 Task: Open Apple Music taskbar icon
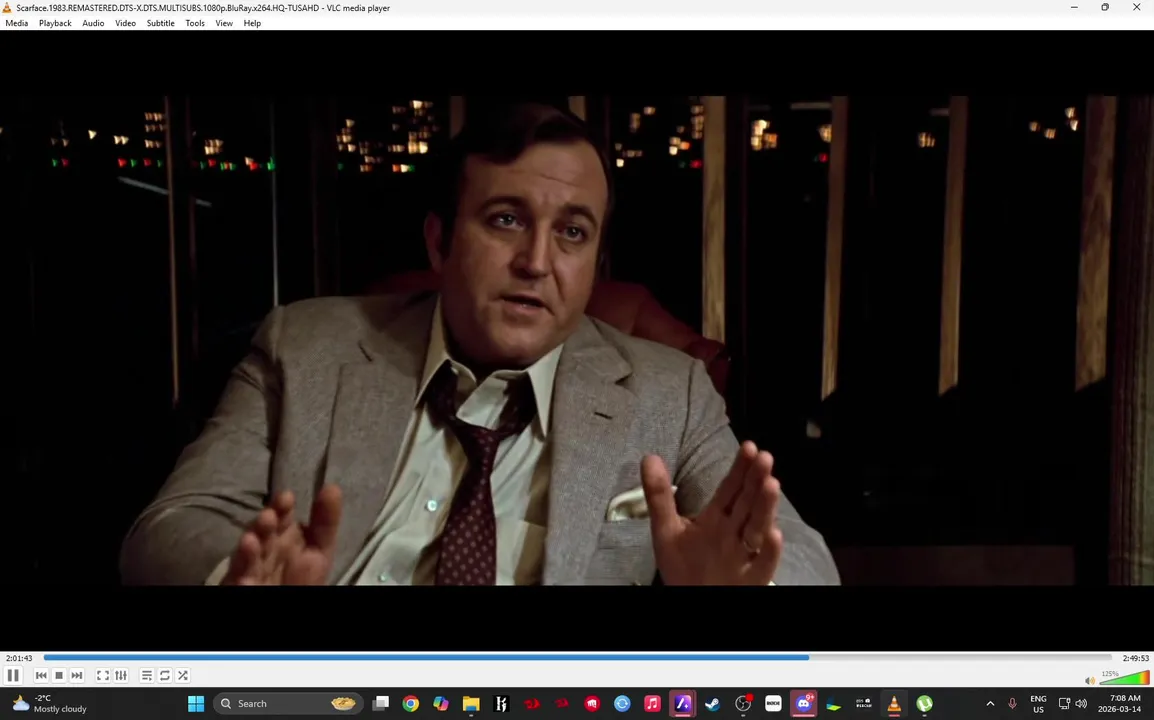(x=652, y=704)
